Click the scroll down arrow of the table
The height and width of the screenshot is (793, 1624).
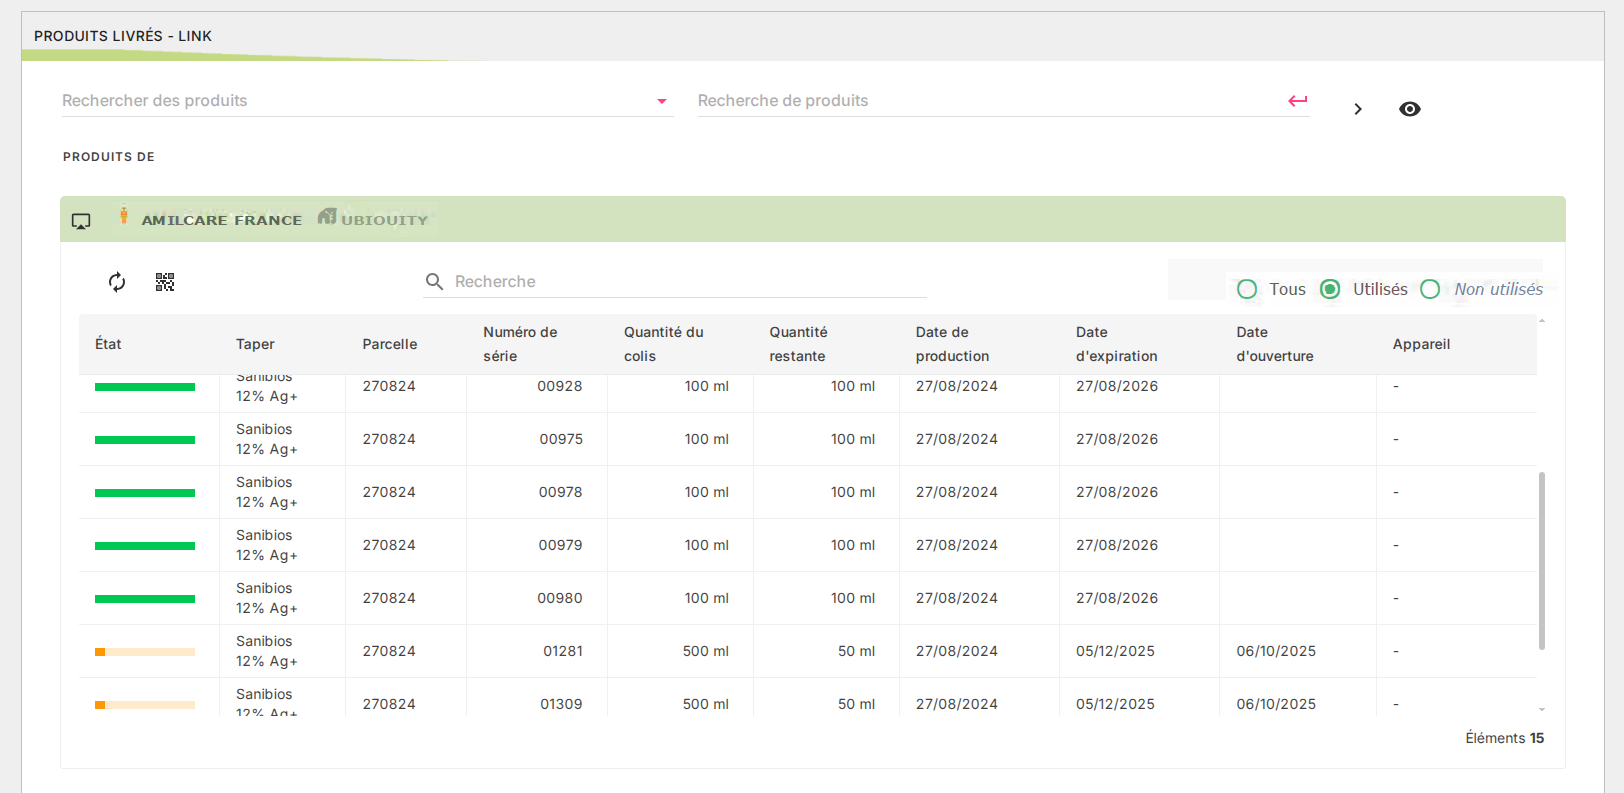(x=1542, y=709)
